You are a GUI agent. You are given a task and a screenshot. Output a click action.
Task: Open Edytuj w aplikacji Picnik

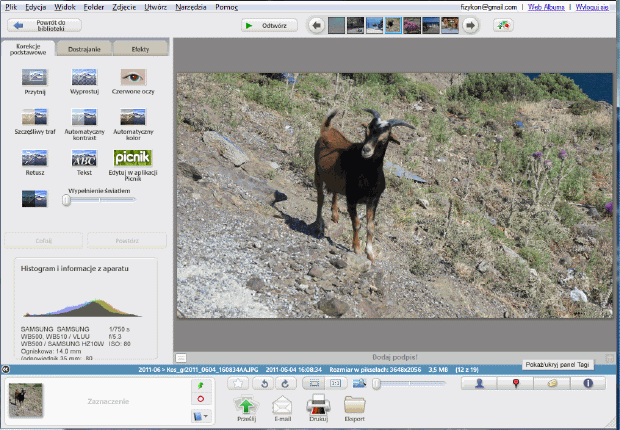click(132, 159)
